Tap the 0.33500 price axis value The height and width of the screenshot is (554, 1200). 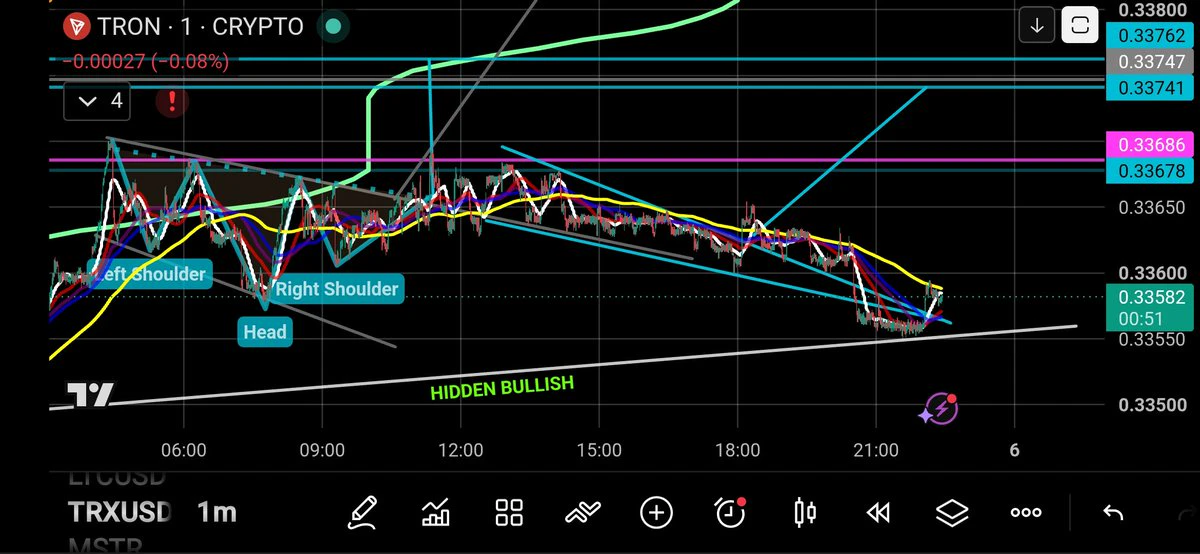(x=1152, y=405)
